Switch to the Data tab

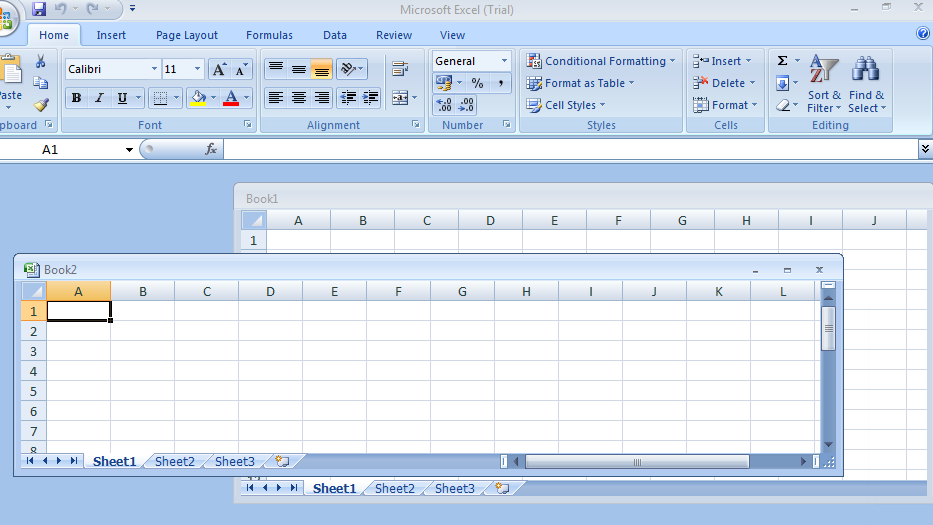coord(335,35)
